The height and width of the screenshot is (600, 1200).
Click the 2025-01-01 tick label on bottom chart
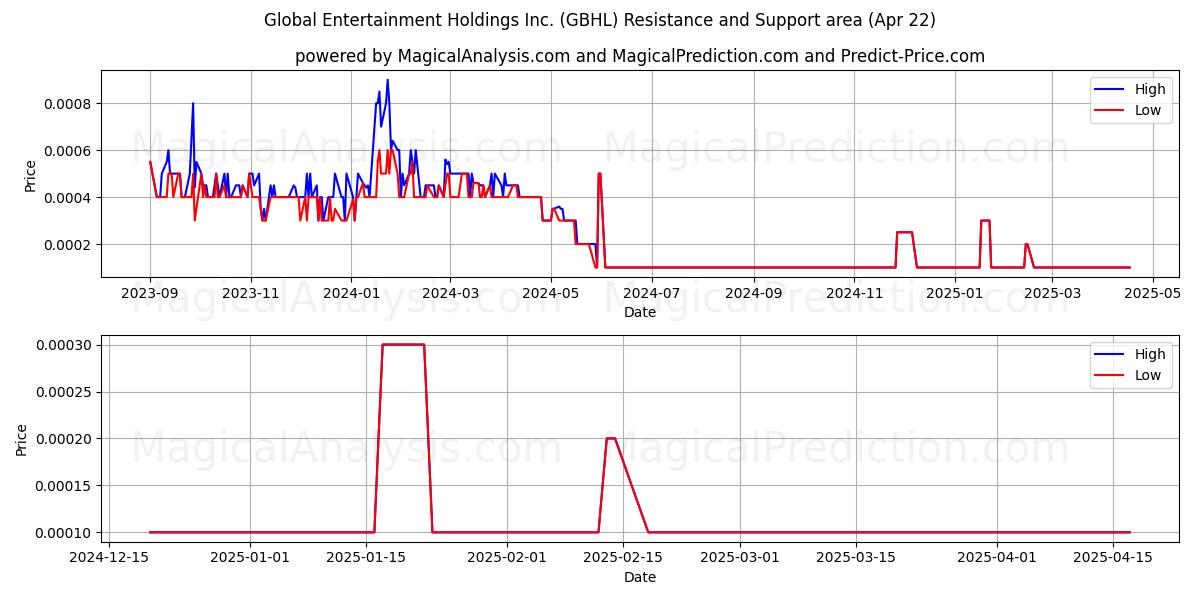250,558
